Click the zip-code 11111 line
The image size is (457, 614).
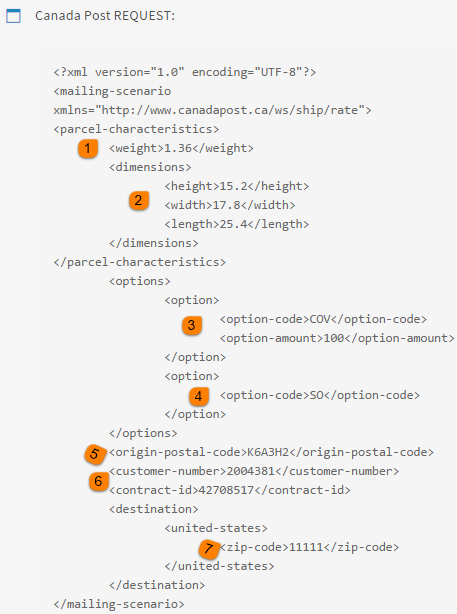coord(309,547)
